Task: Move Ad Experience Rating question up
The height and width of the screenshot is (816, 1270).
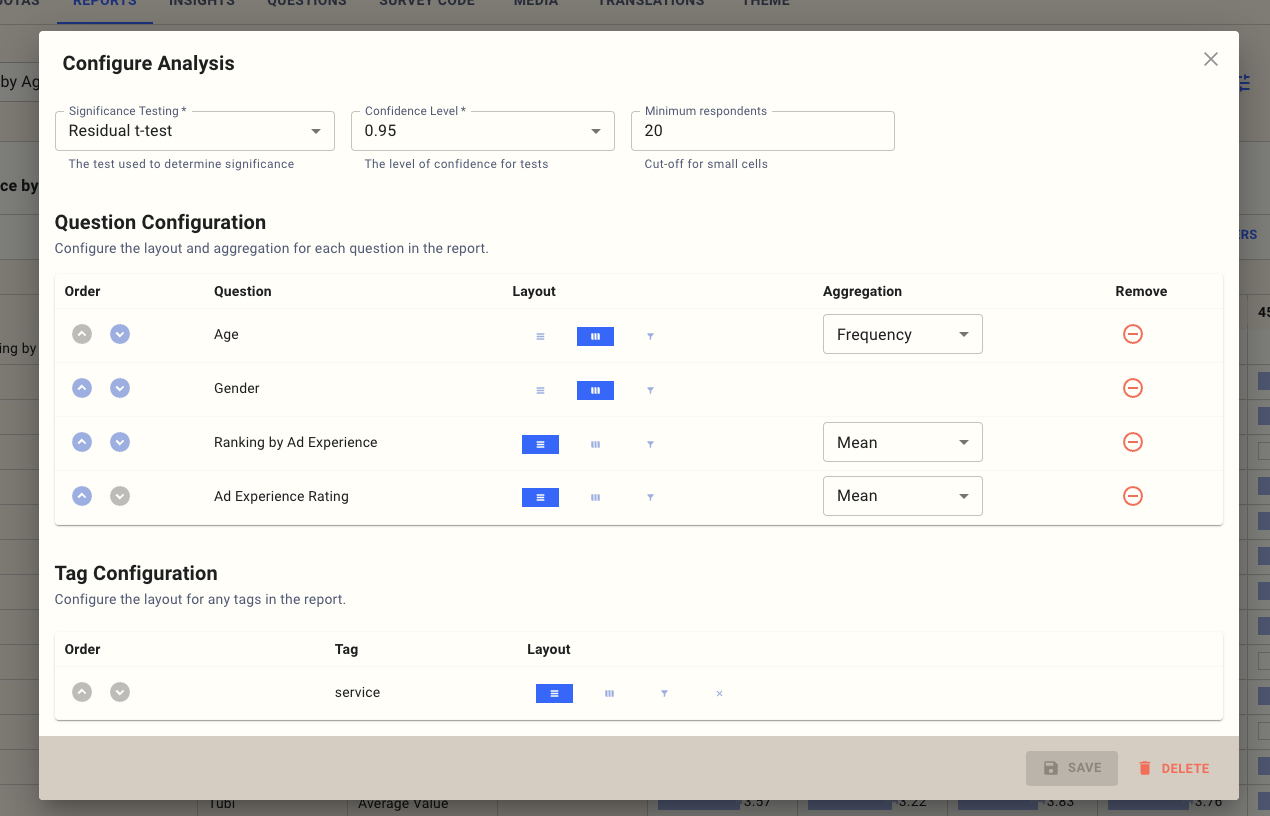Action: tap(82, 496)
